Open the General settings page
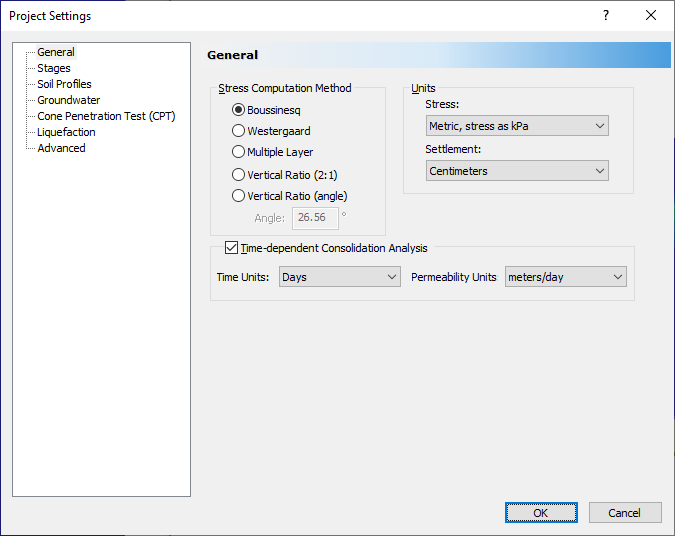Image resolution: width=675 pixels, height=536 pixels. click(56, 52)
